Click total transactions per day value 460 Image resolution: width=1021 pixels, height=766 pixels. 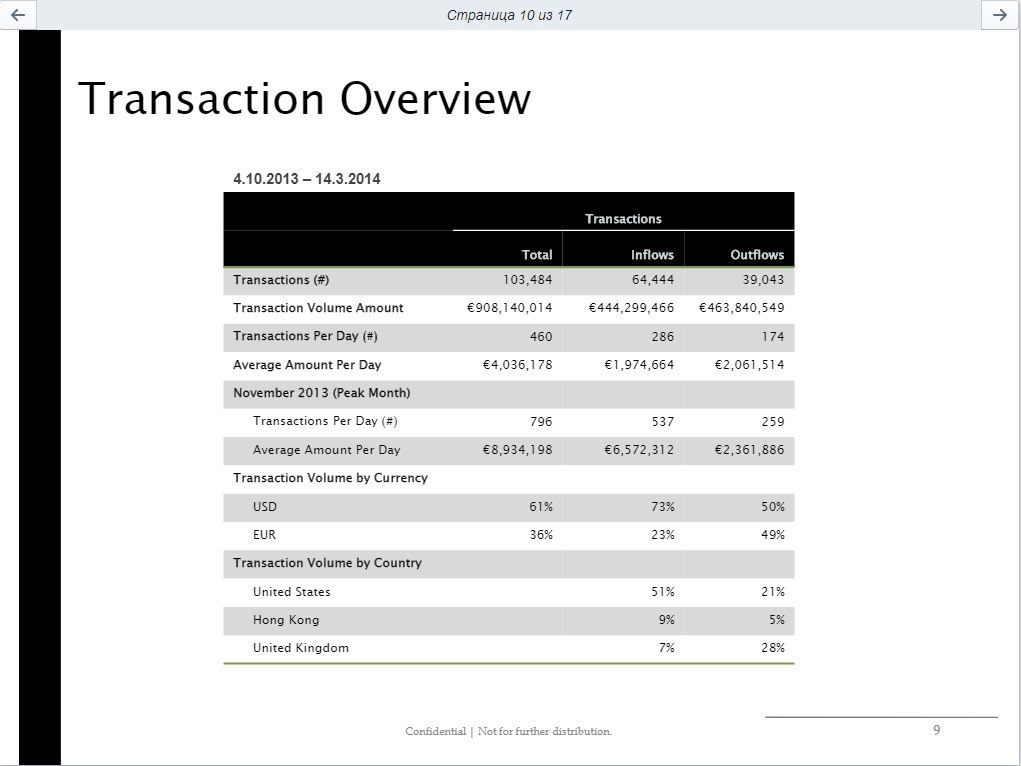pyautogui.click(x=540, y=337)
